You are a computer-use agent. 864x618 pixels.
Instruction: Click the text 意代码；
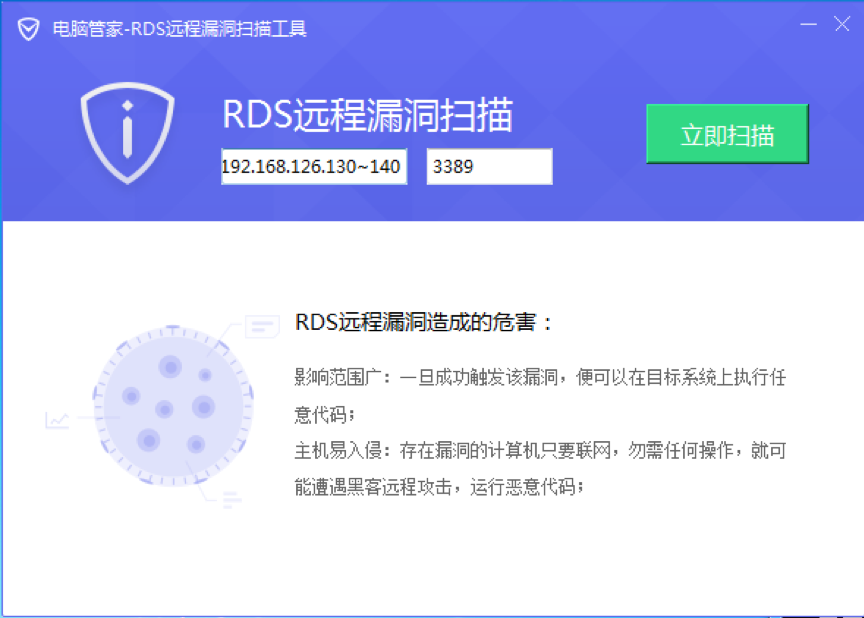click(325, 414)
